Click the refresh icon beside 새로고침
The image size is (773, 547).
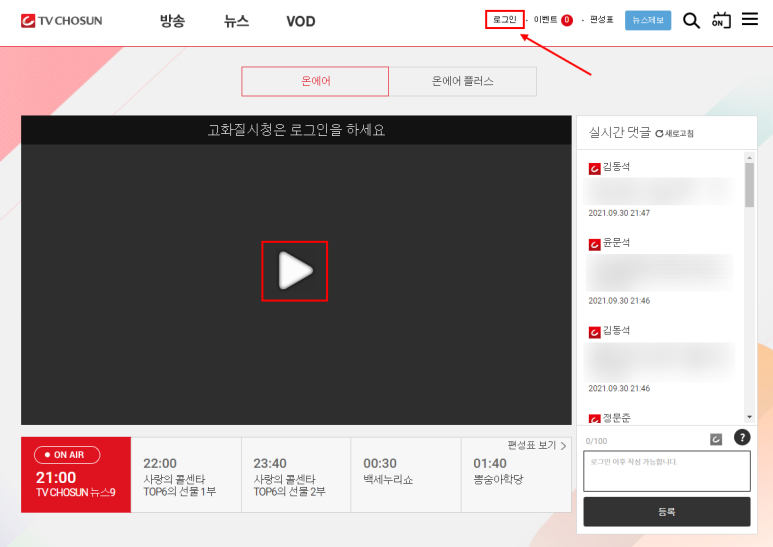(659, 134)
